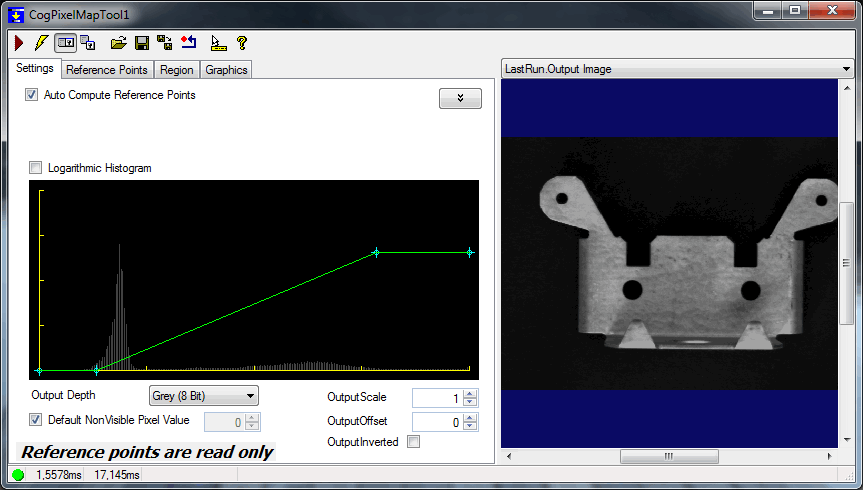Click the OutputOffset value field
This screenshot has width=863, height=490.
click(437, 422)
